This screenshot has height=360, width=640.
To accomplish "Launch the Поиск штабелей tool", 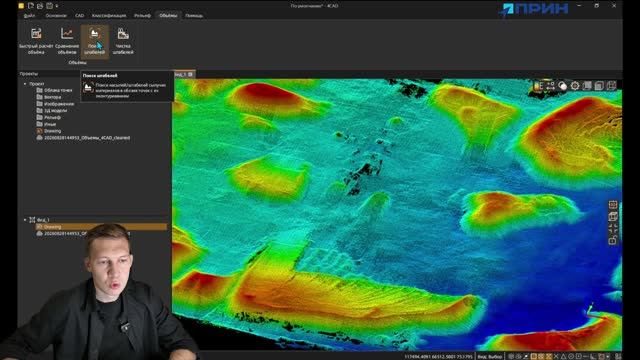I will coord(95,41).
